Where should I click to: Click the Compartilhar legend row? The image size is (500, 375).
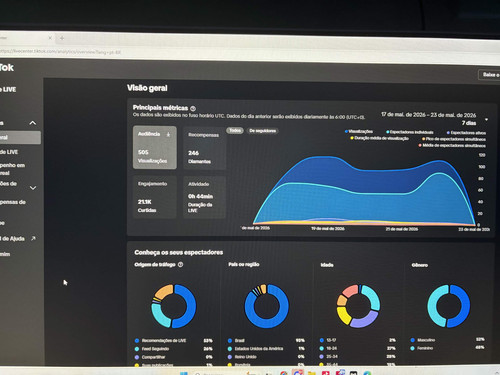[174, 357]
